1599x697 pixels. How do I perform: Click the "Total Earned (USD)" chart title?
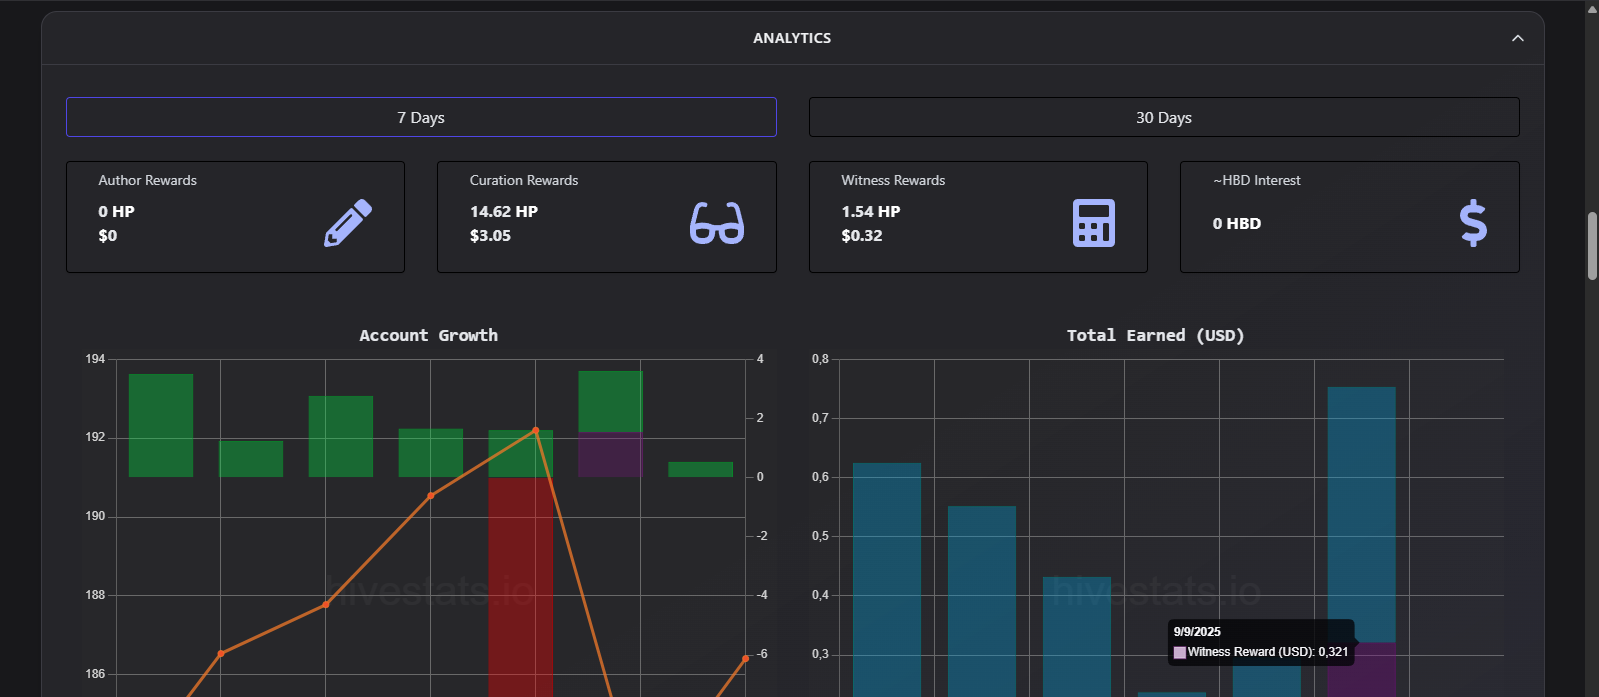click(x=1156, y=335)
